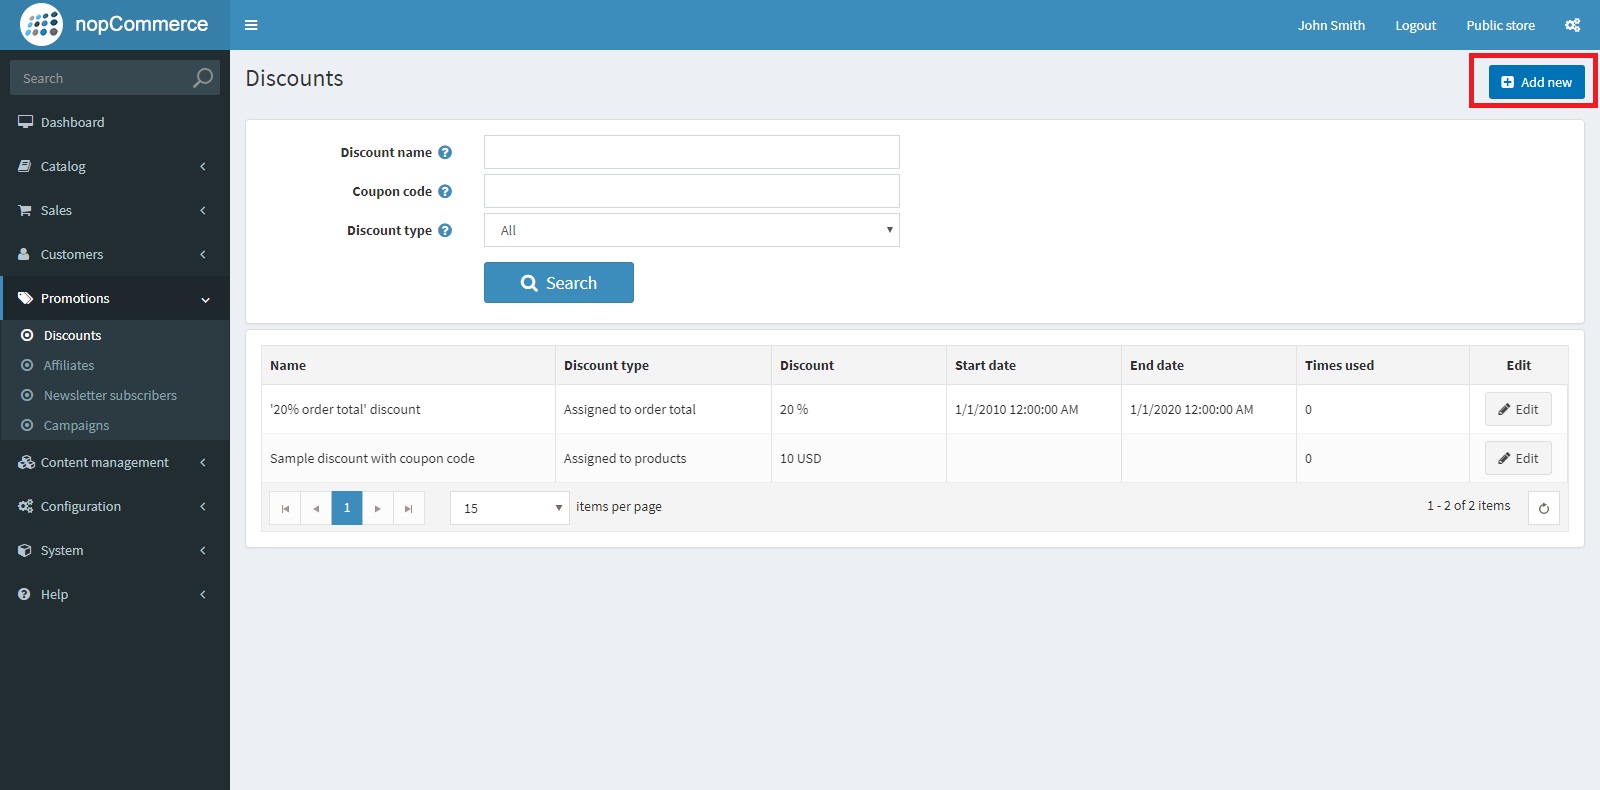Click the Catalog book icon
This screenshot has height=790, width=1600.
pos(25,166)
